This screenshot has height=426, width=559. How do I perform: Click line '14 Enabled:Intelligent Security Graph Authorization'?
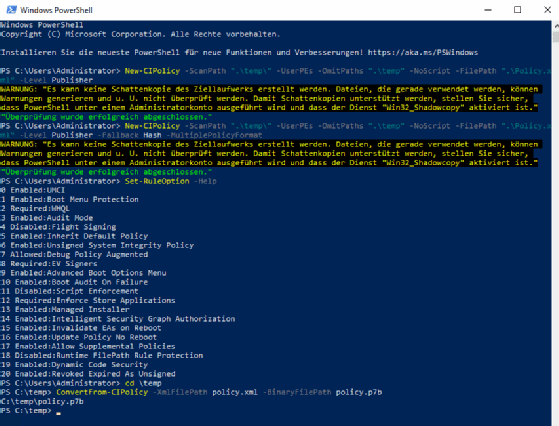(x=118, y=319)
